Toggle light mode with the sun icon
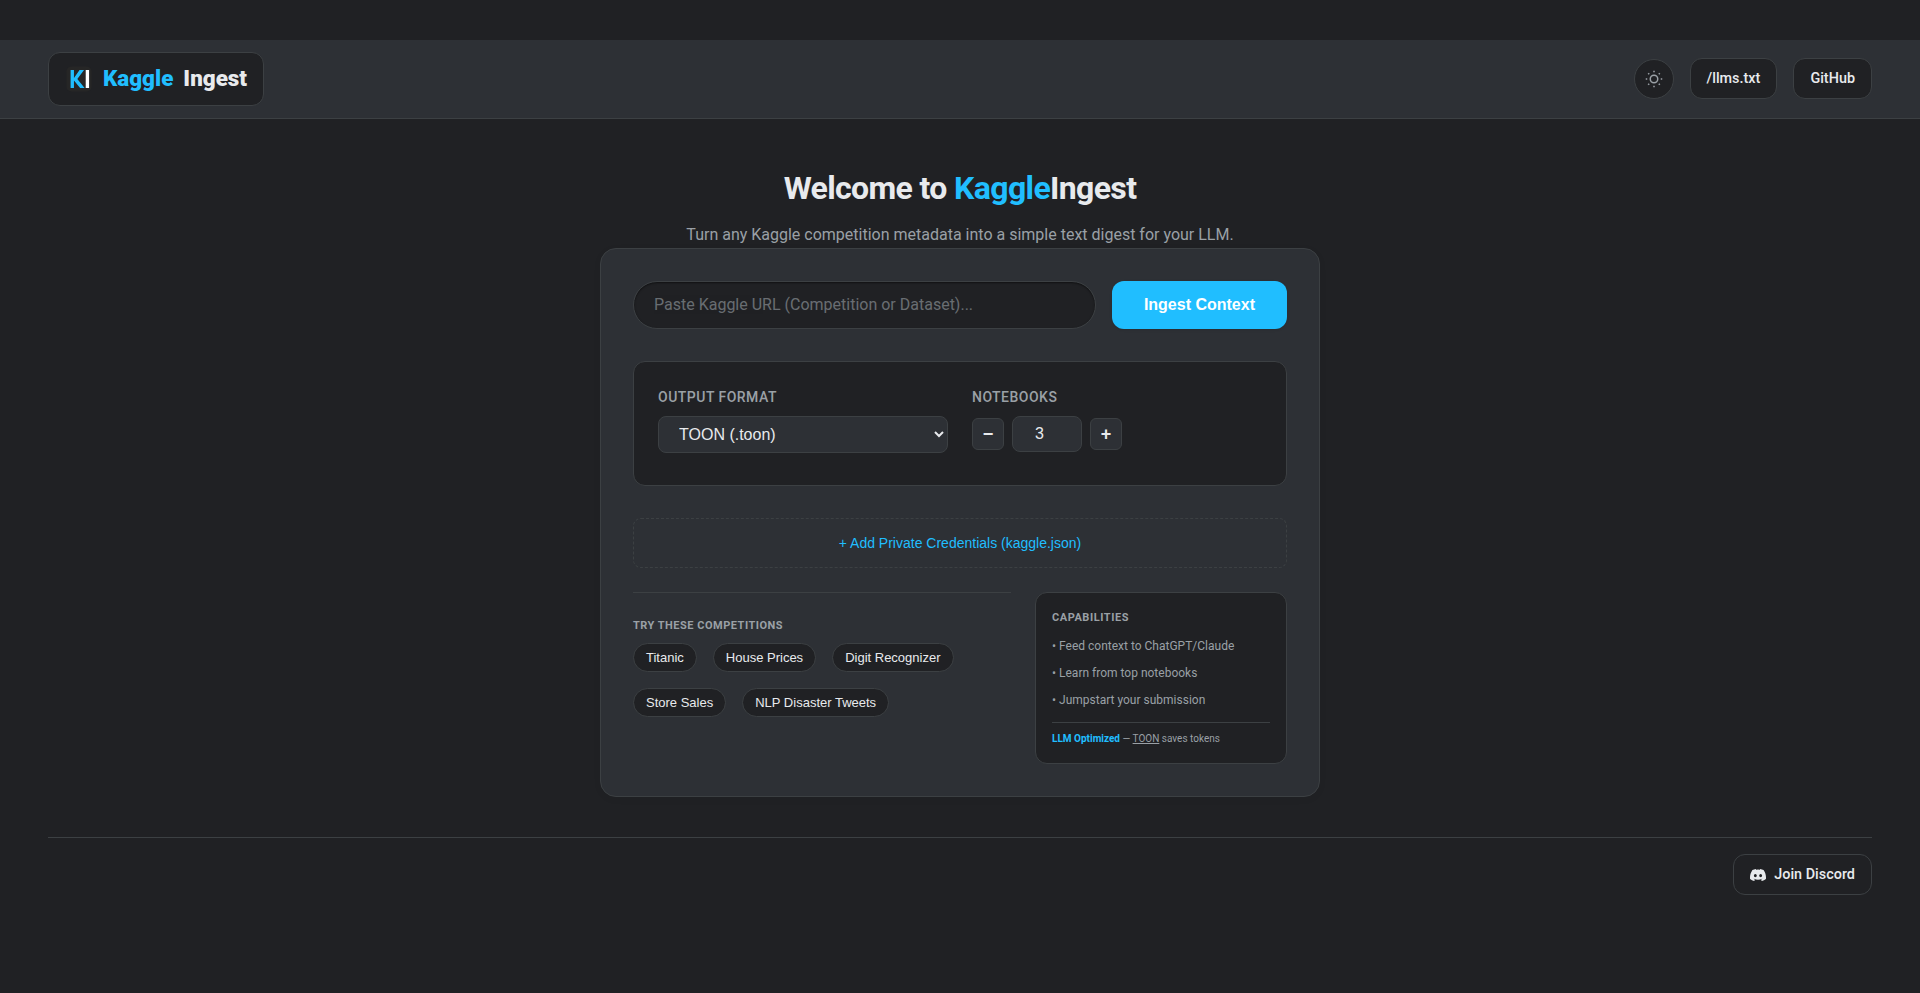 coord(1653,78)
